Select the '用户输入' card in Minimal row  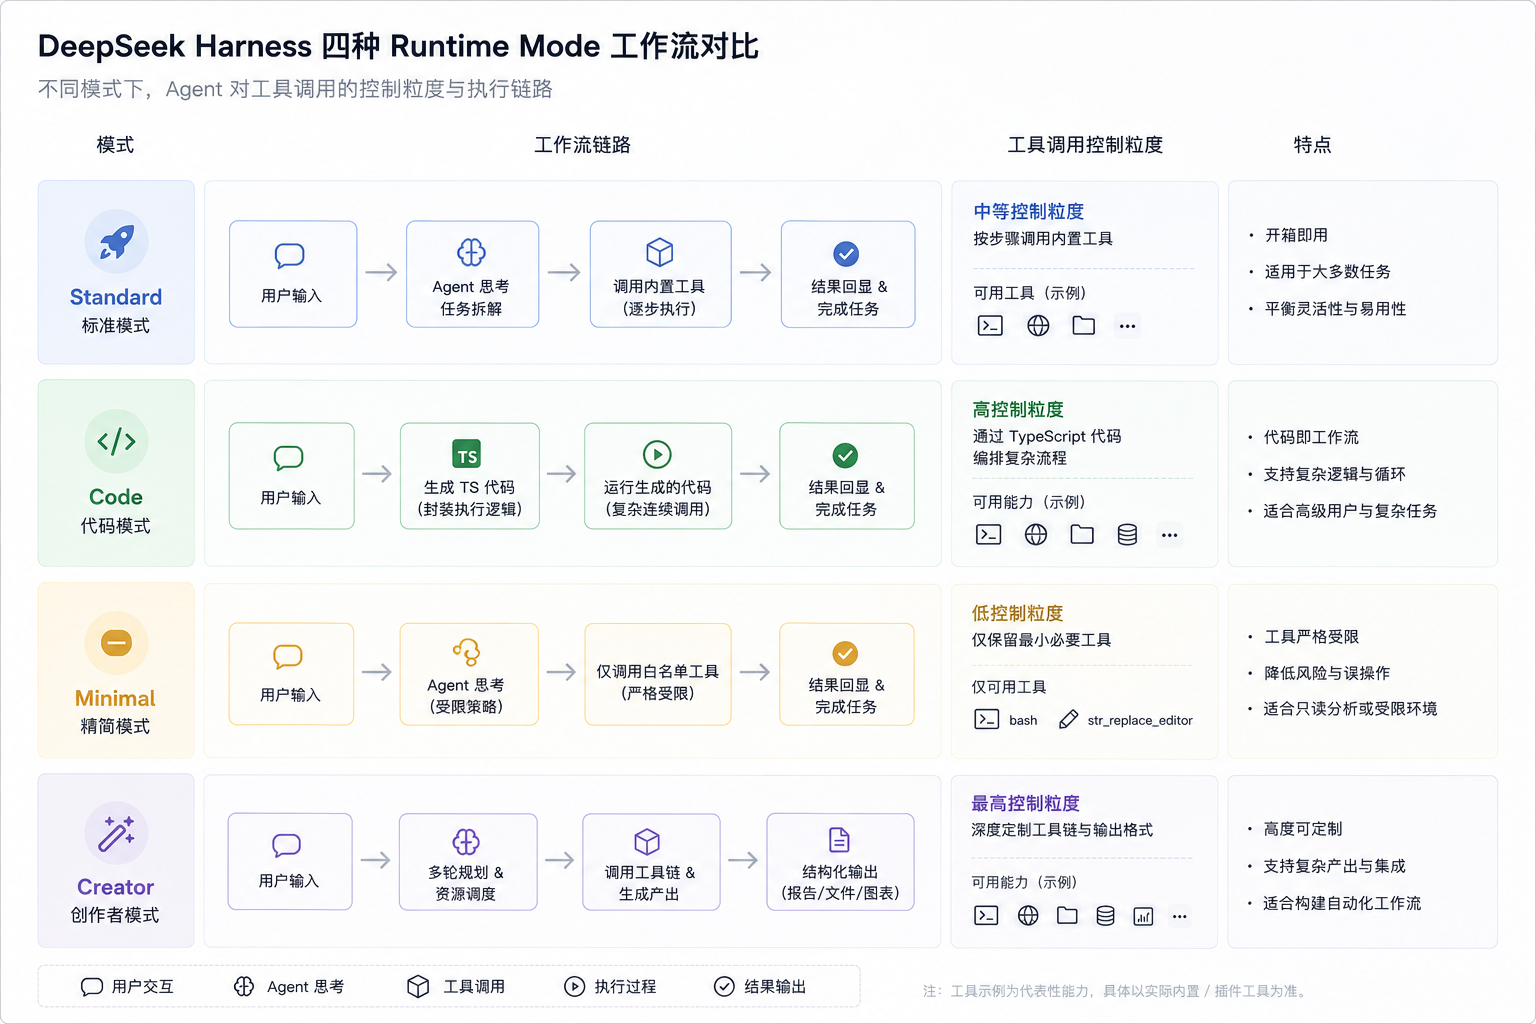point(291,674)
